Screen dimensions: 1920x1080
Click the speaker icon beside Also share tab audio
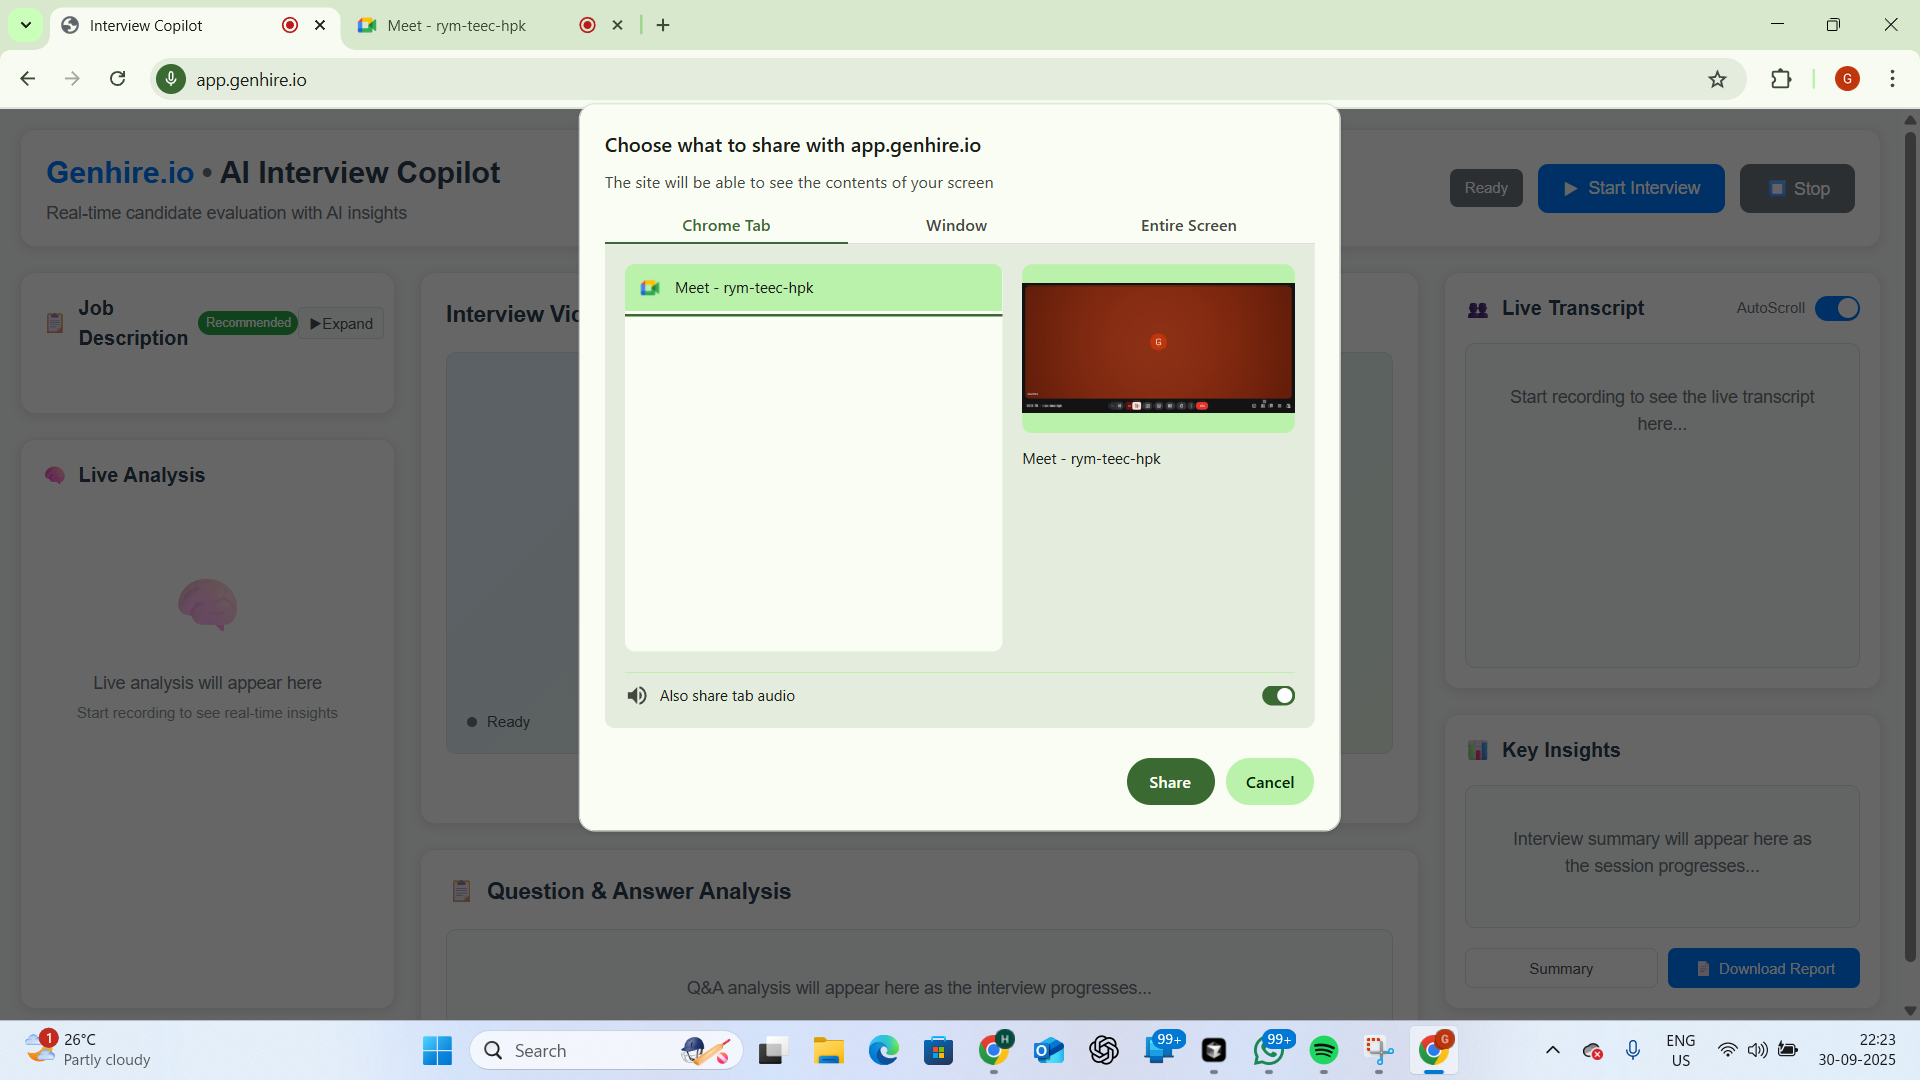click(x=637, y=695)
